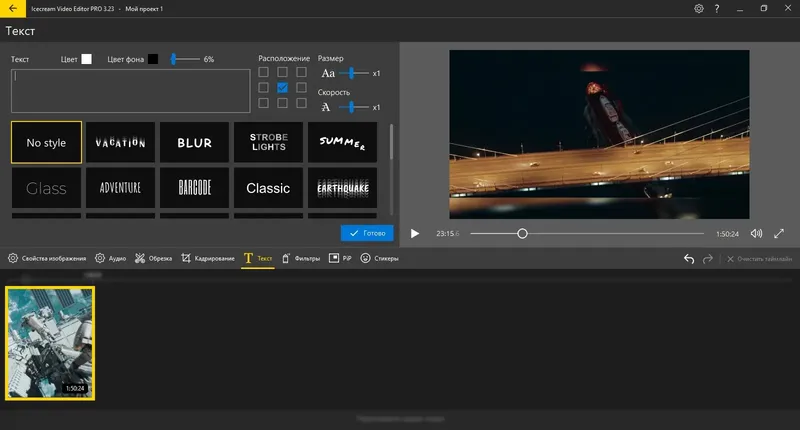Undo the last action with the arrow
Viewport: 800px width, 430px height.
[688, 259]
